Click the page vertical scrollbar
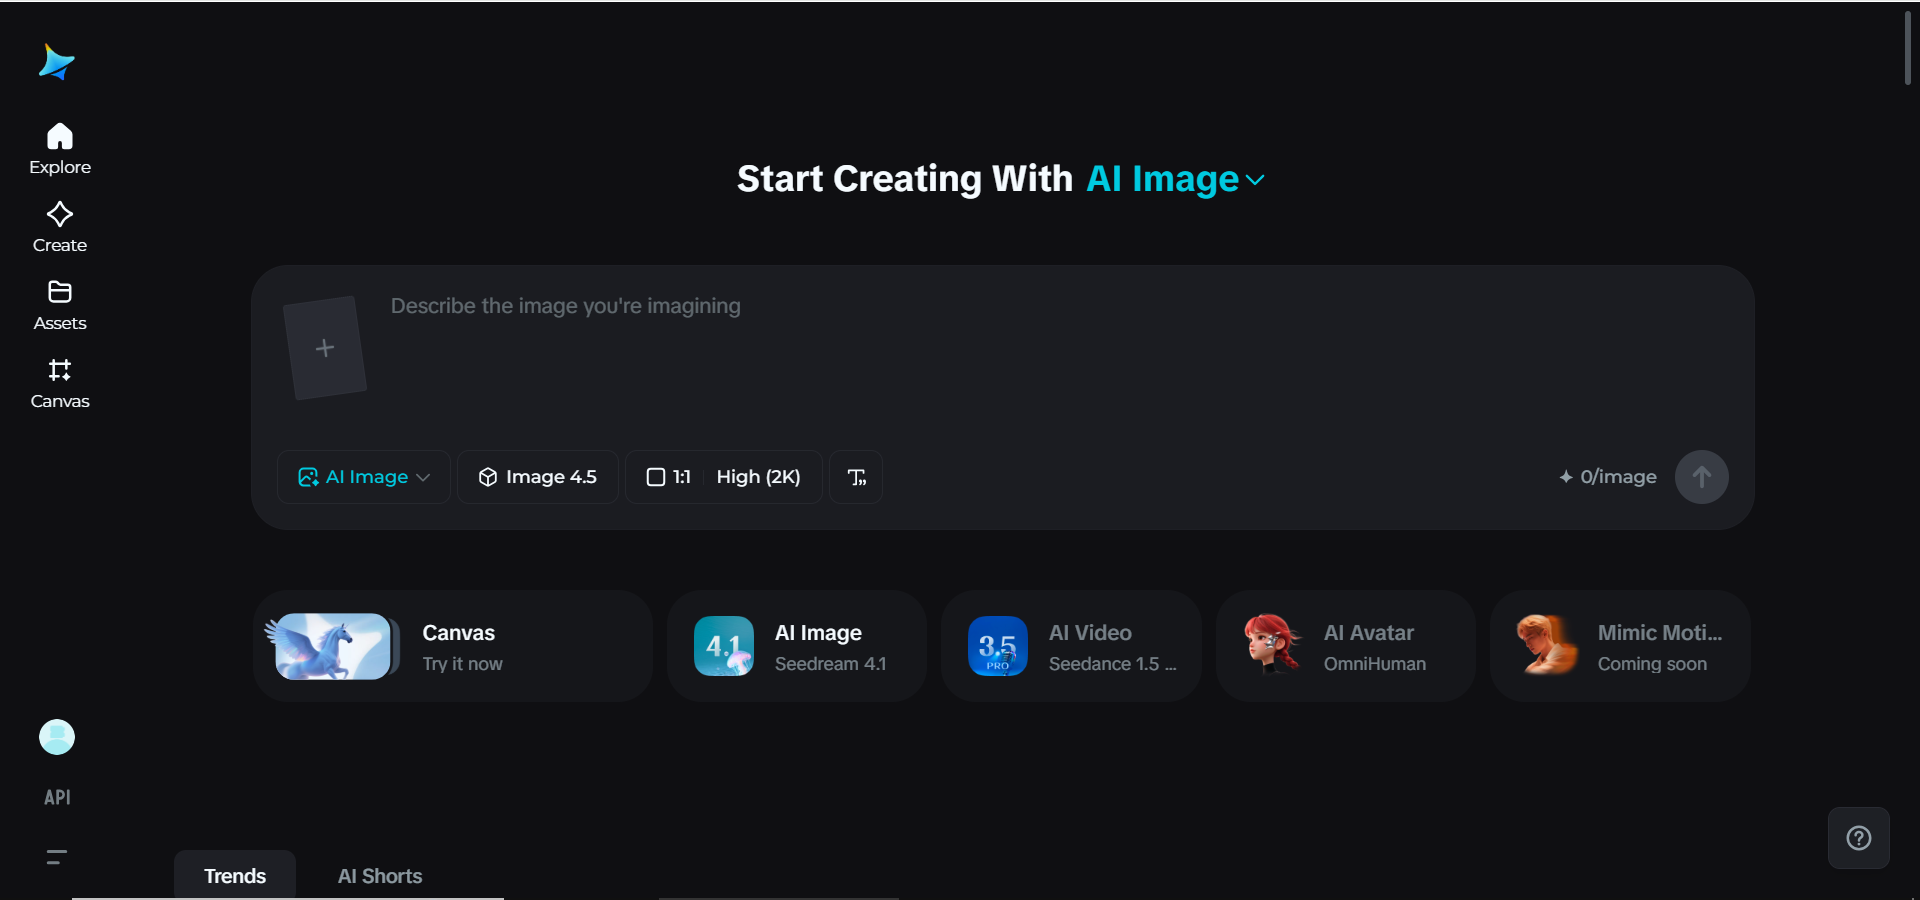The height and width of the screenshot is (900, 1920). tap(1908, 50)
